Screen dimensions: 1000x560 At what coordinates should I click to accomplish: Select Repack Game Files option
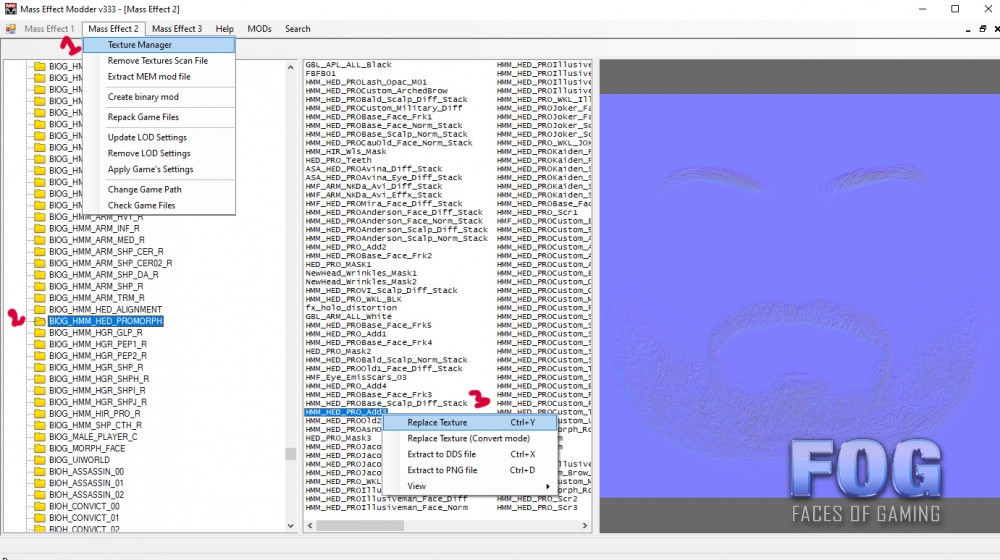tap(143, 117)
